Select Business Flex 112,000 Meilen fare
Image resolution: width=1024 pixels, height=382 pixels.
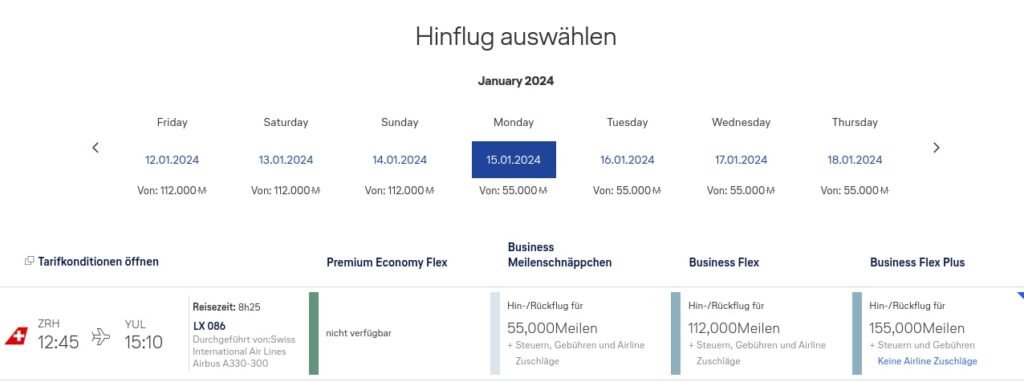(x=759, y=333)
